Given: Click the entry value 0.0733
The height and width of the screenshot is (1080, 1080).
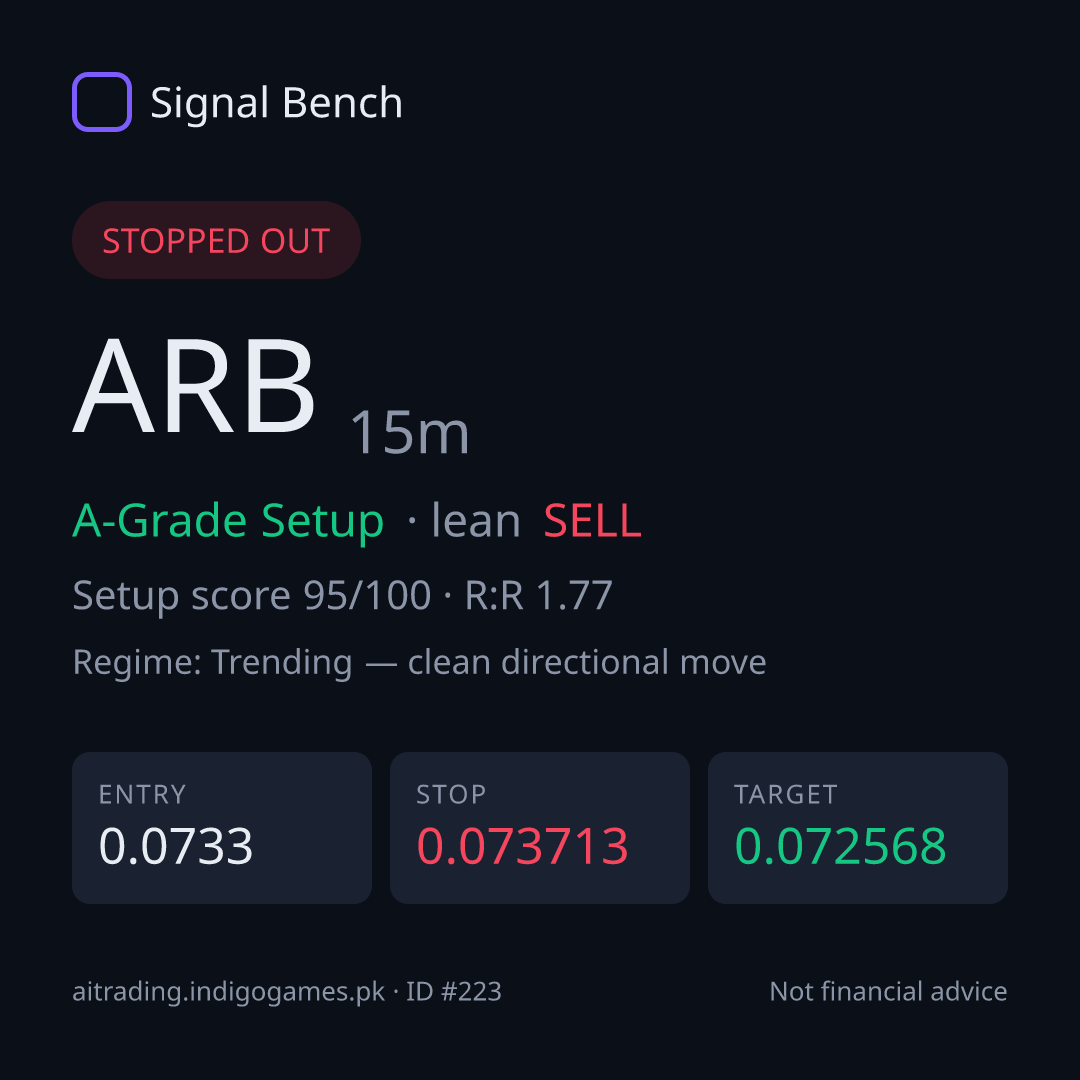Looking at the screenshot, I should [x=176, y=846].
